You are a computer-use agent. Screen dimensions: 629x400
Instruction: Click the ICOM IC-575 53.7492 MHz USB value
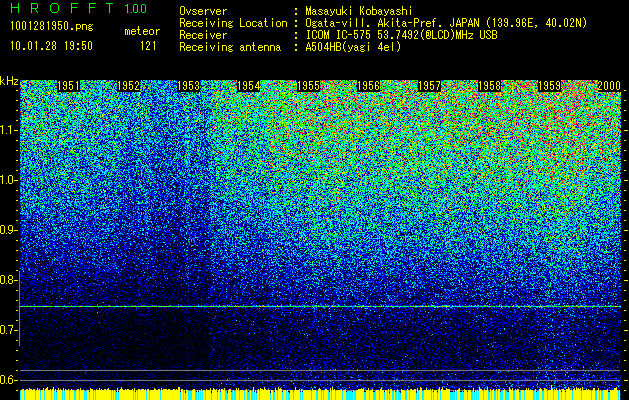coord(401,35)
